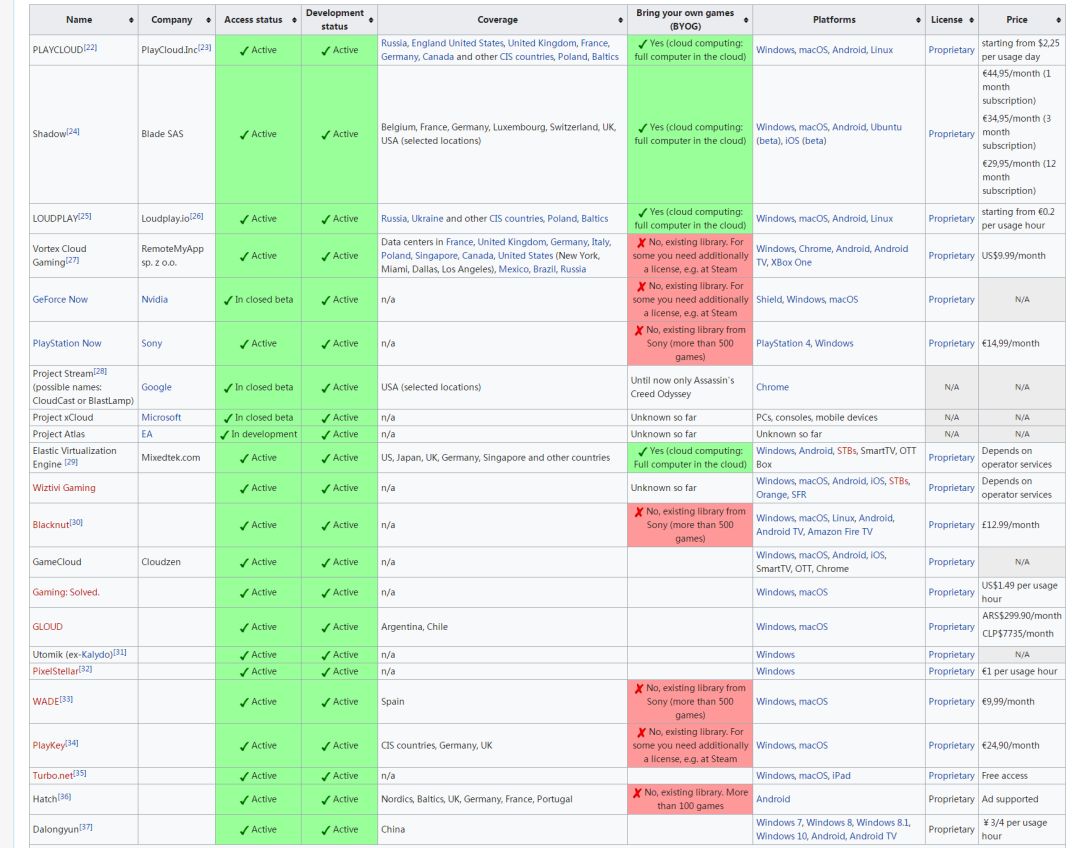Click the "Blade SAS" company text
This screenshot has height=848, width=1080.
click(163, 134)
